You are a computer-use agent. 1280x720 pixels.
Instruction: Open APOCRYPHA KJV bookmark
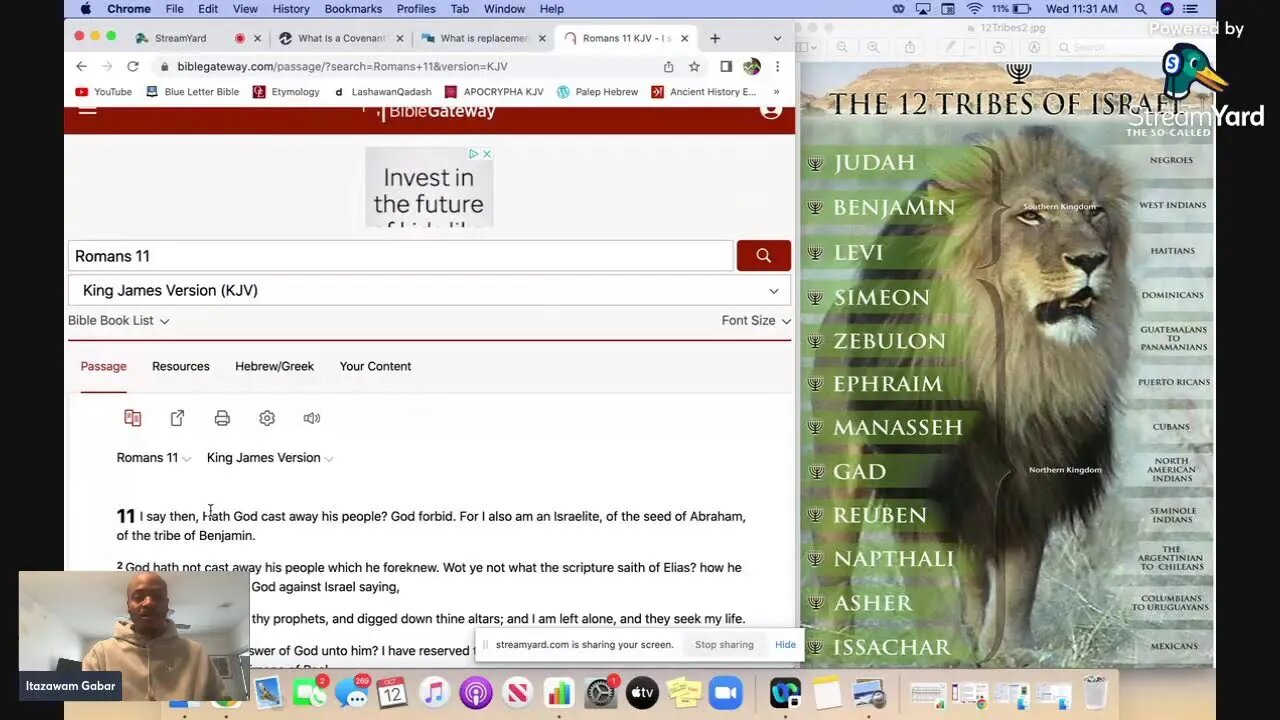point(494,92)
